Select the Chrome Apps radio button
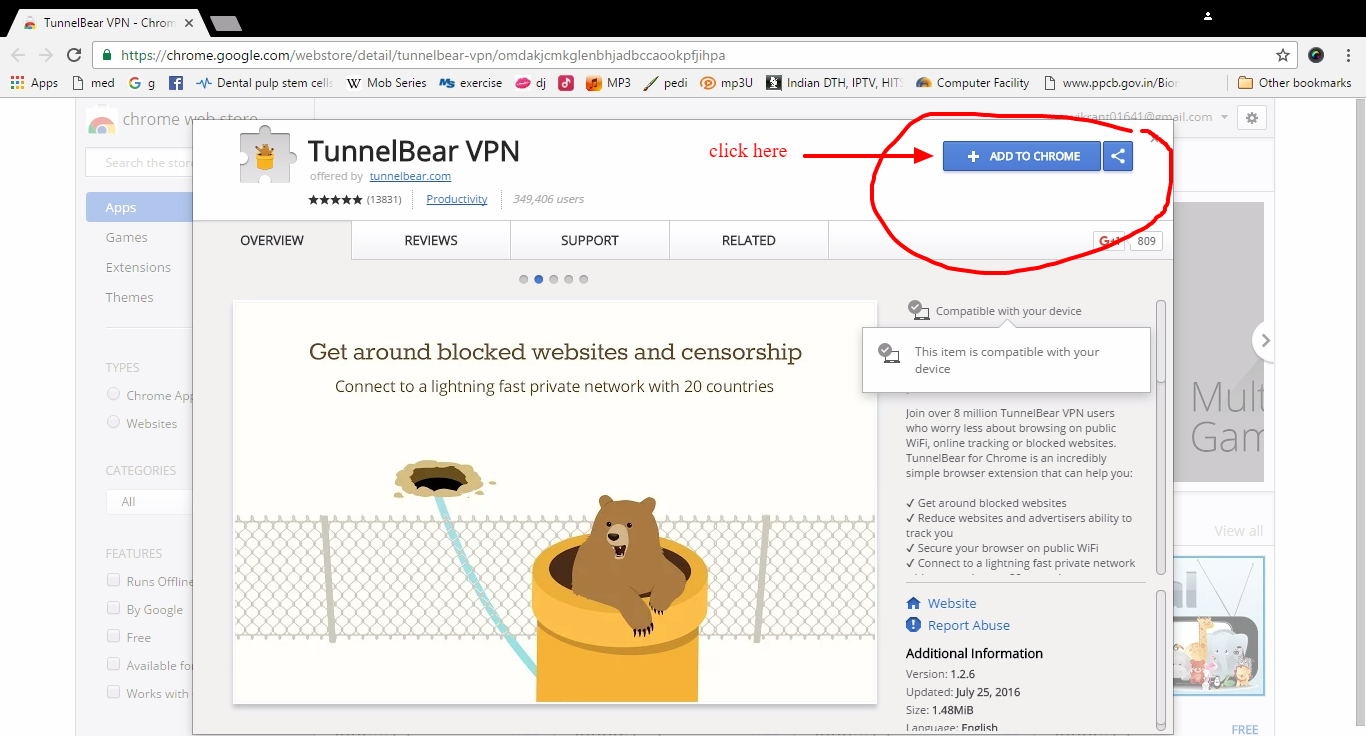 click(113, 395)
